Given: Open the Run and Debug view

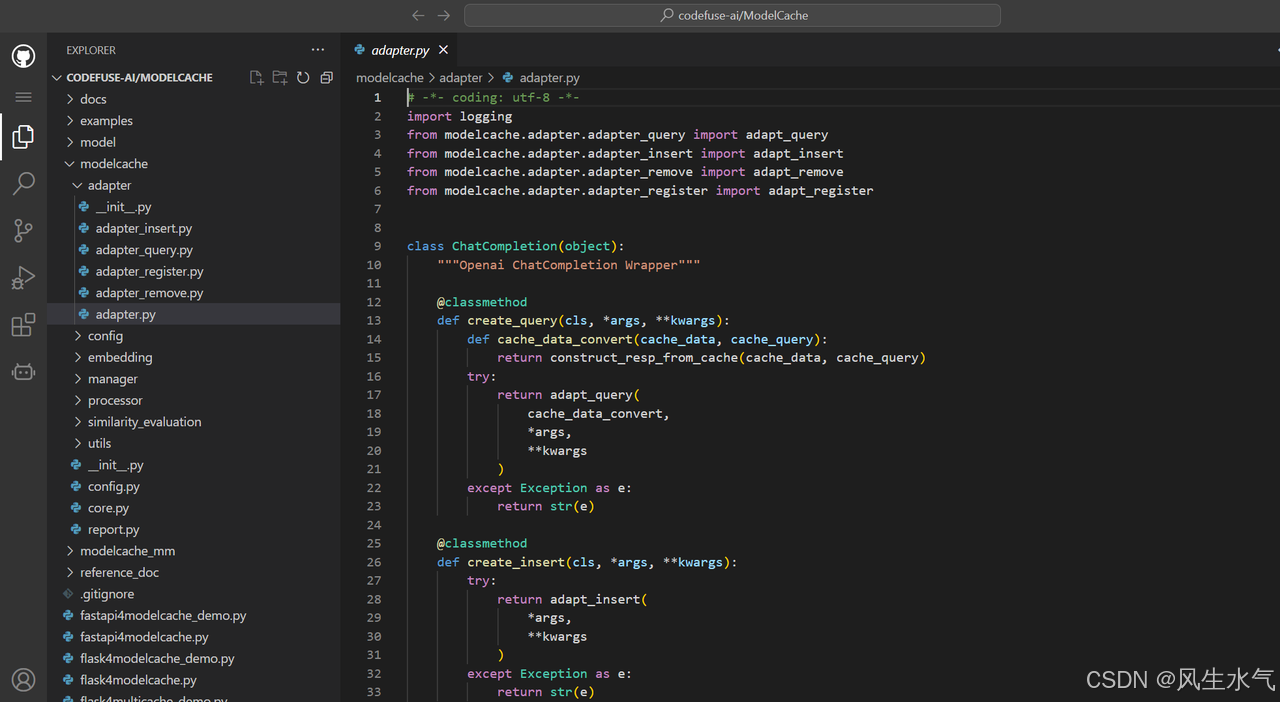Looking at the screenshot, I should pyautogui.click(x=23, y=278).
